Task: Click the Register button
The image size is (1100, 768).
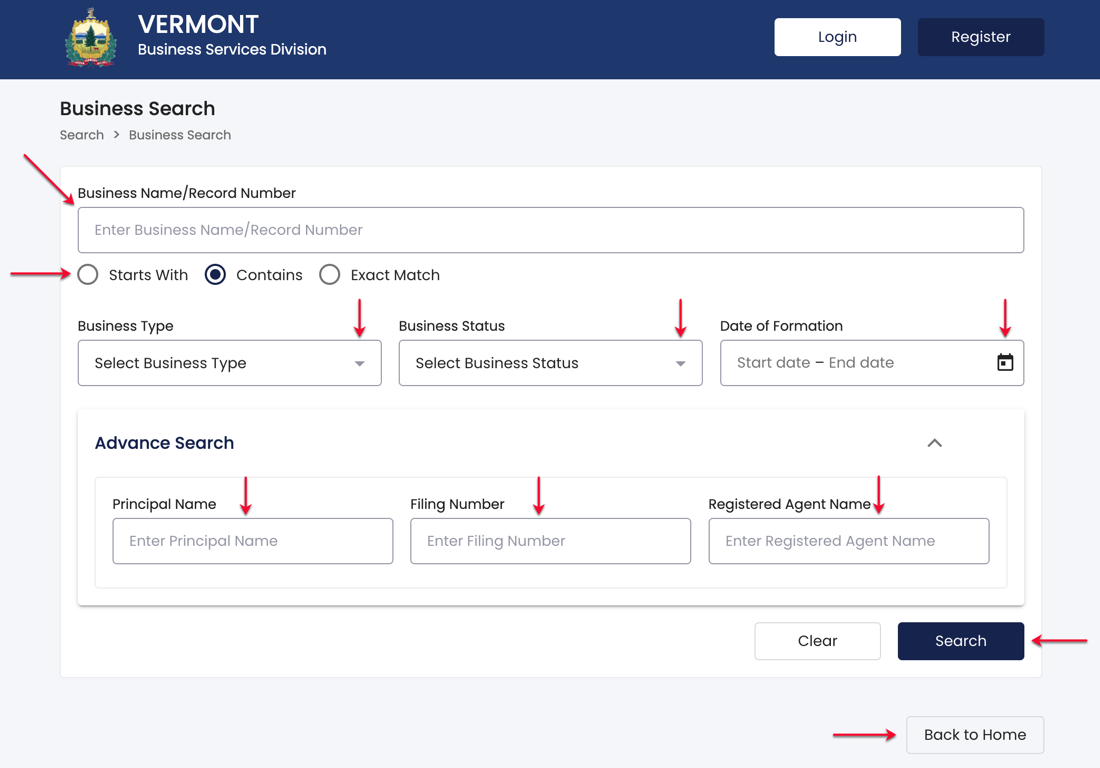Action: pyautogui.click(x=981, y=37)
